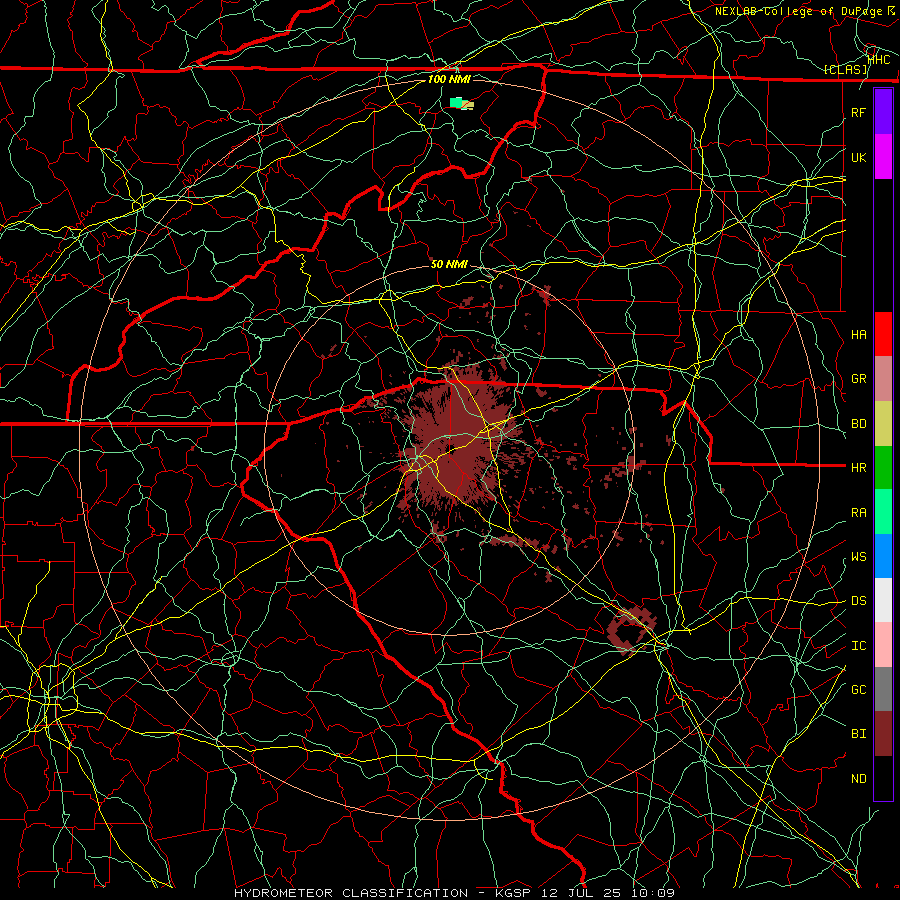The height and width of the screenshot is (900, 900).
Task: Select the HR legend label
Action: tap(858, 468)
